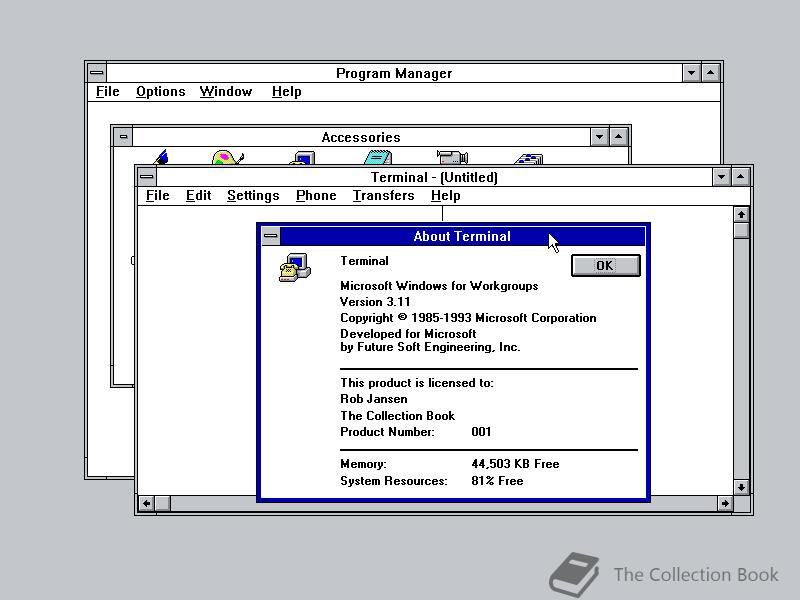Open the About Terminal dialog control menu
Image resolution: width=800 pixels, height=600 pixels.
pos(269,236)
